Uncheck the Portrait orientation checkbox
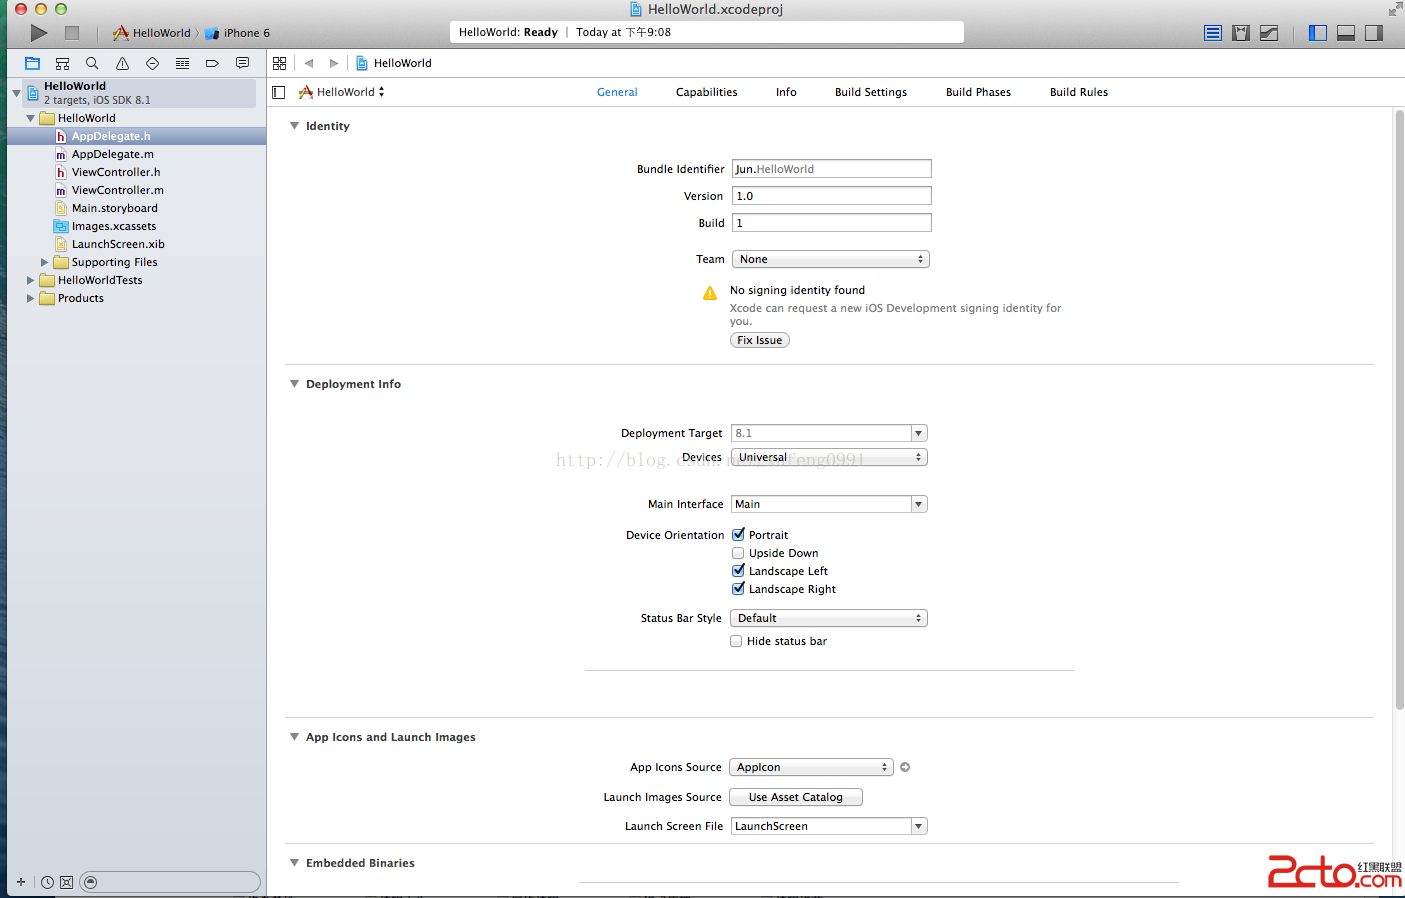The height and width of the screenshot is (898, 1405). [738, 535]
